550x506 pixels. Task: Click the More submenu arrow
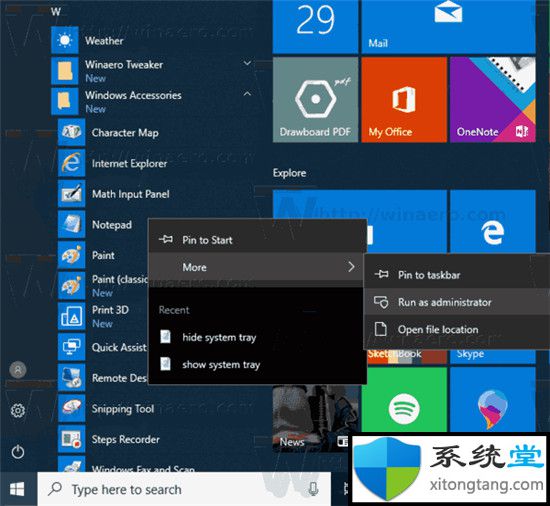[x=351, y=267]
